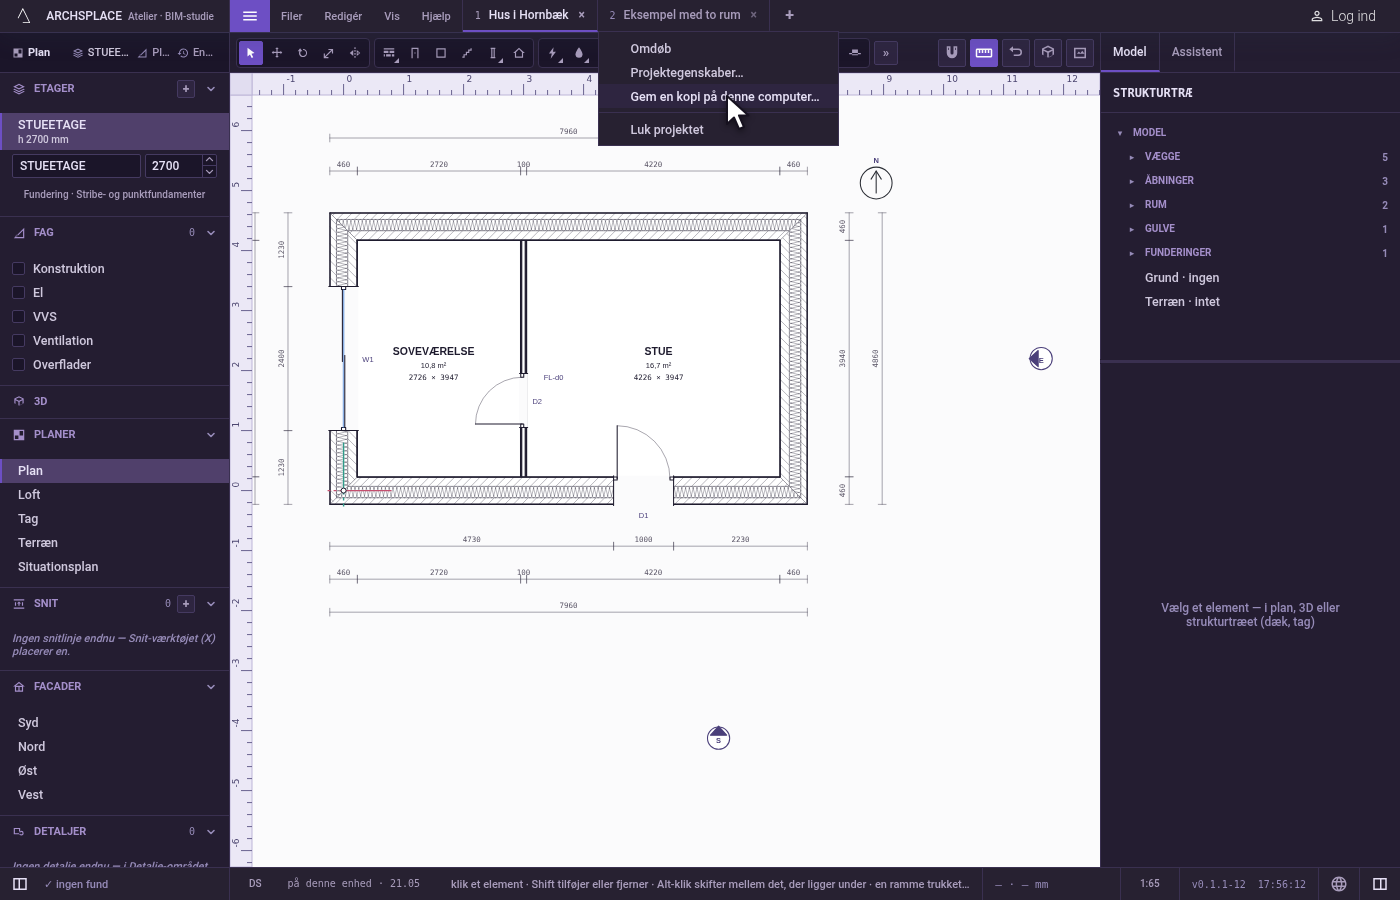
Task: Click the undo arrow icon
Action: [1016, 53]
